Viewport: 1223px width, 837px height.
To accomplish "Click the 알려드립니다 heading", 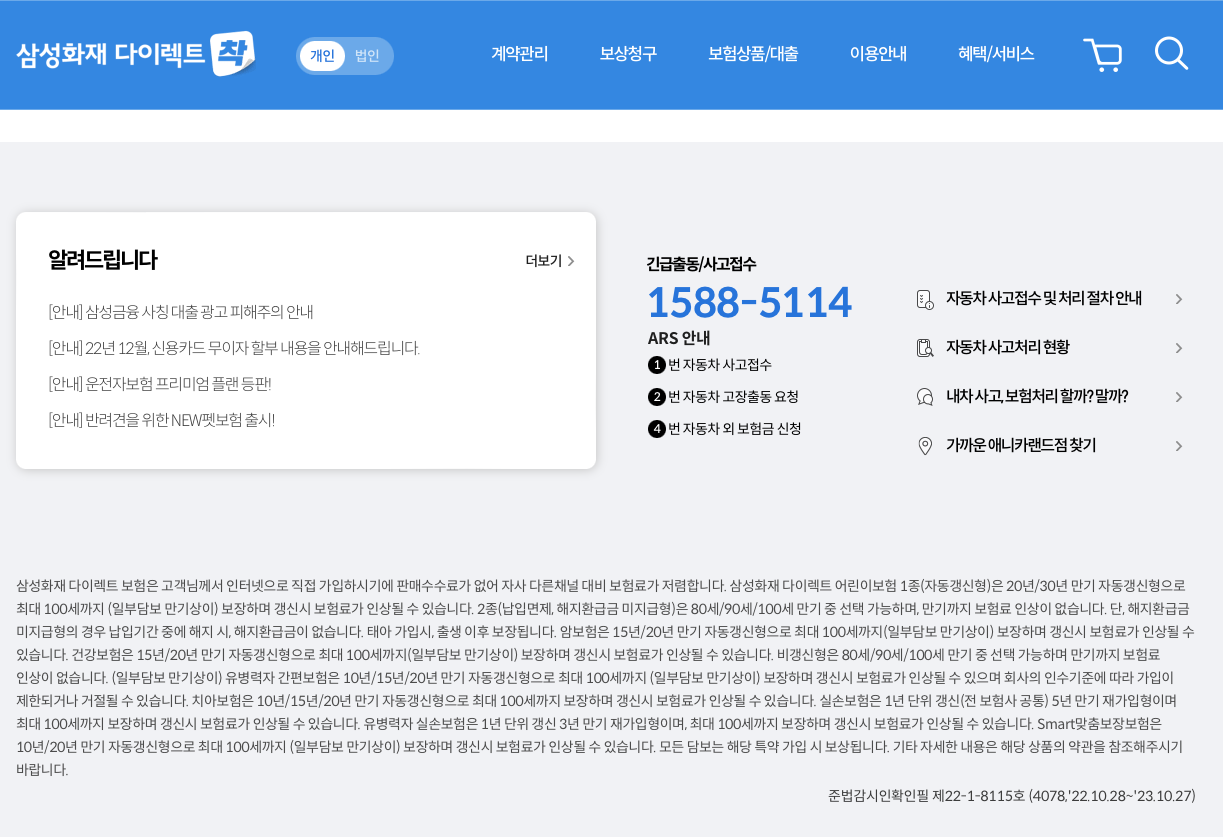I will (x=103, y=260).
